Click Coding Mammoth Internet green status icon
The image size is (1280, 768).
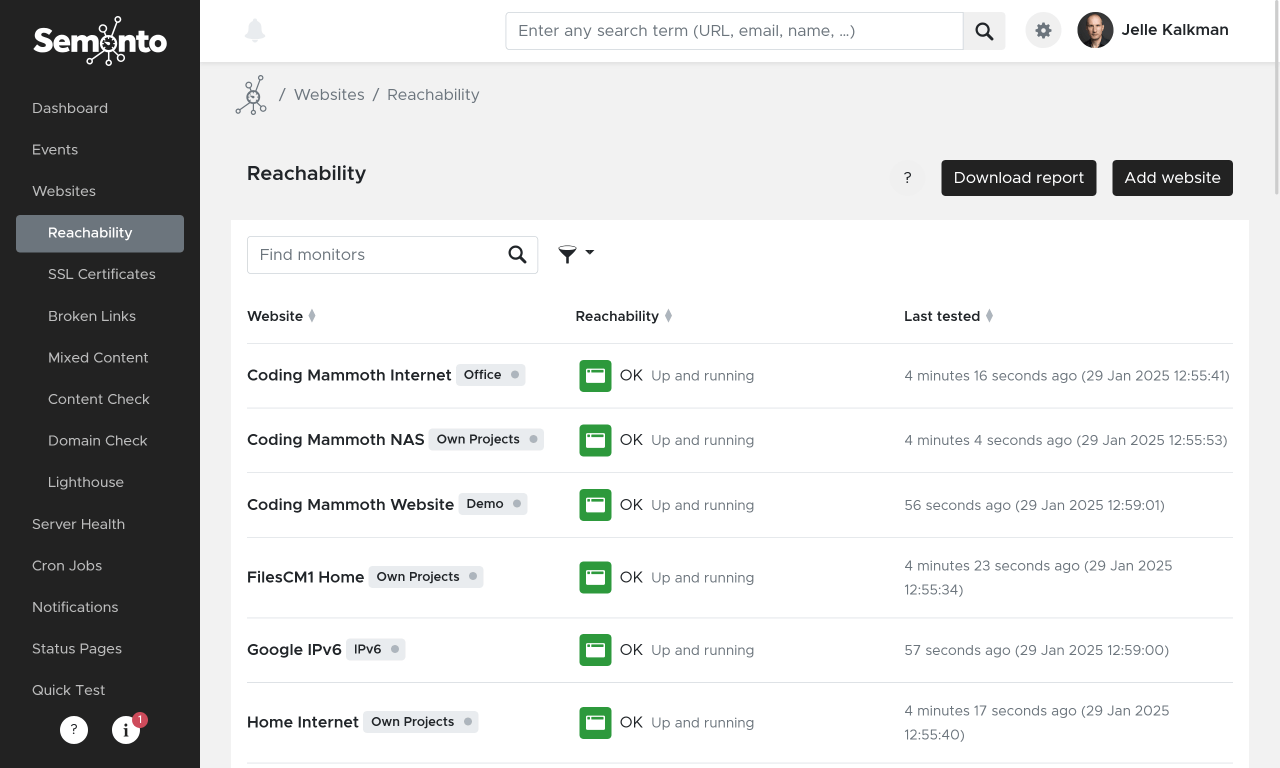(595, 376)
